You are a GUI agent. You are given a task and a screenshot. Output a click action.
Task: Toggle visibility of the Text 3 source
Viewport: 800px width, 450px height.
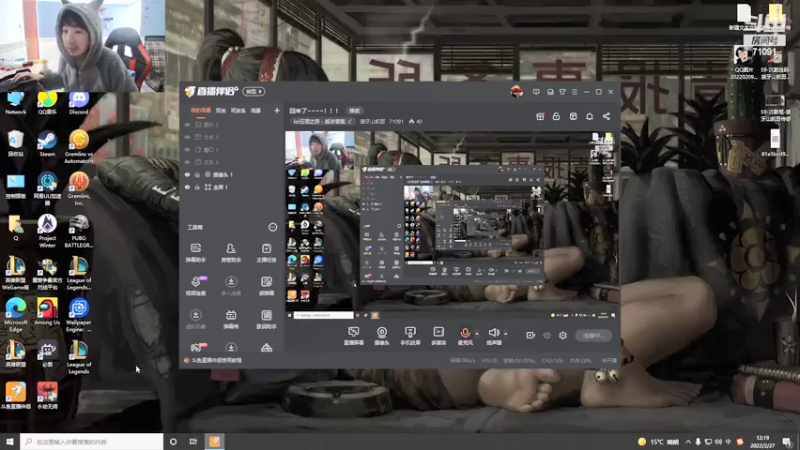point(187,162)
